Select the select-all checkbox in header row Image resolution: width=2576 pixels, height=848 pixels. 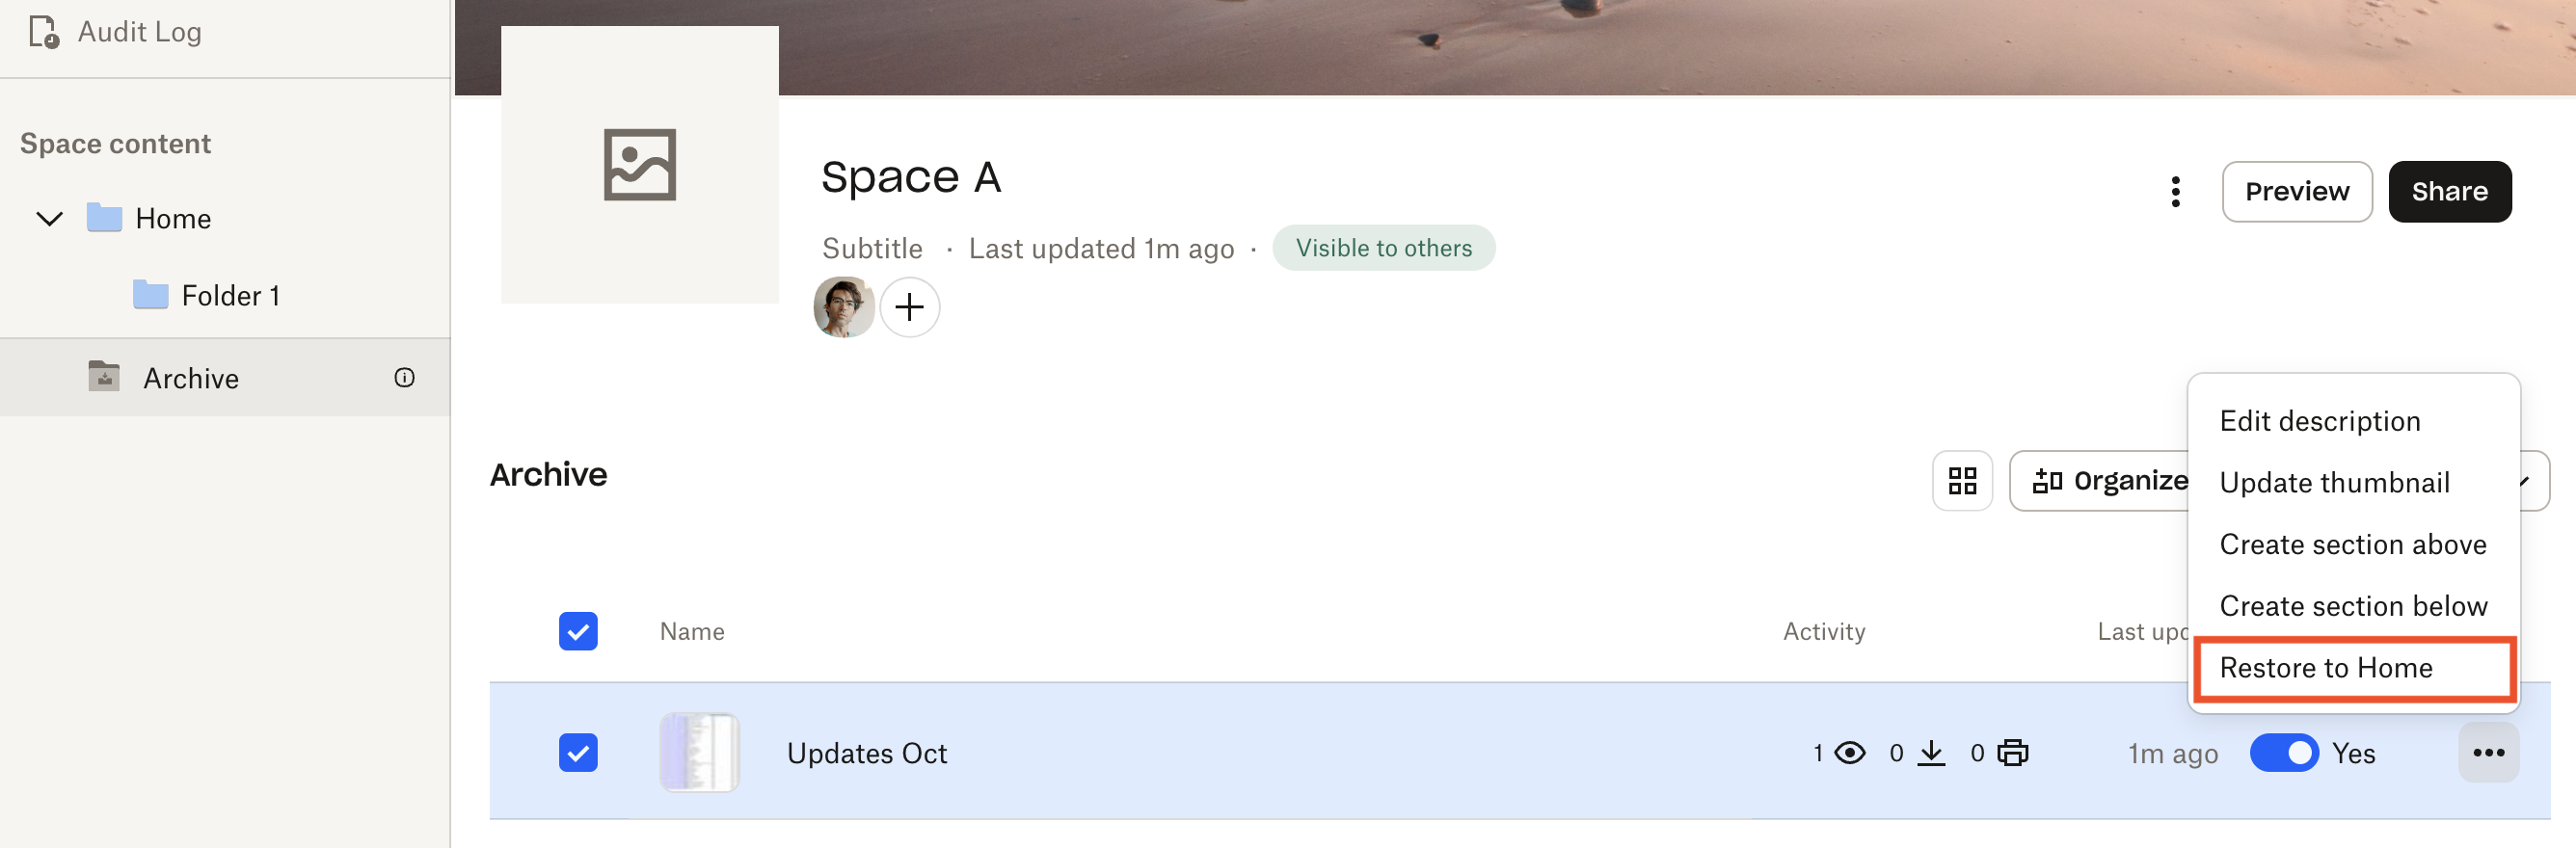578,631
